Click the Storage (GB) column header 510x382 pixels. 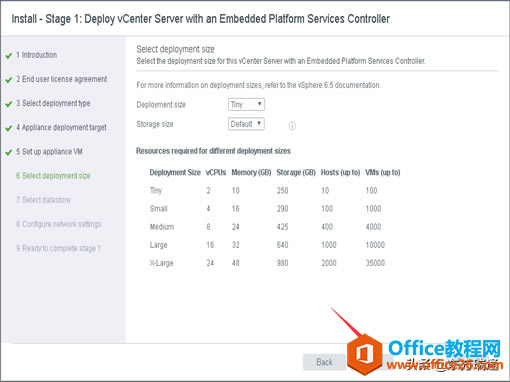[296, 172]
